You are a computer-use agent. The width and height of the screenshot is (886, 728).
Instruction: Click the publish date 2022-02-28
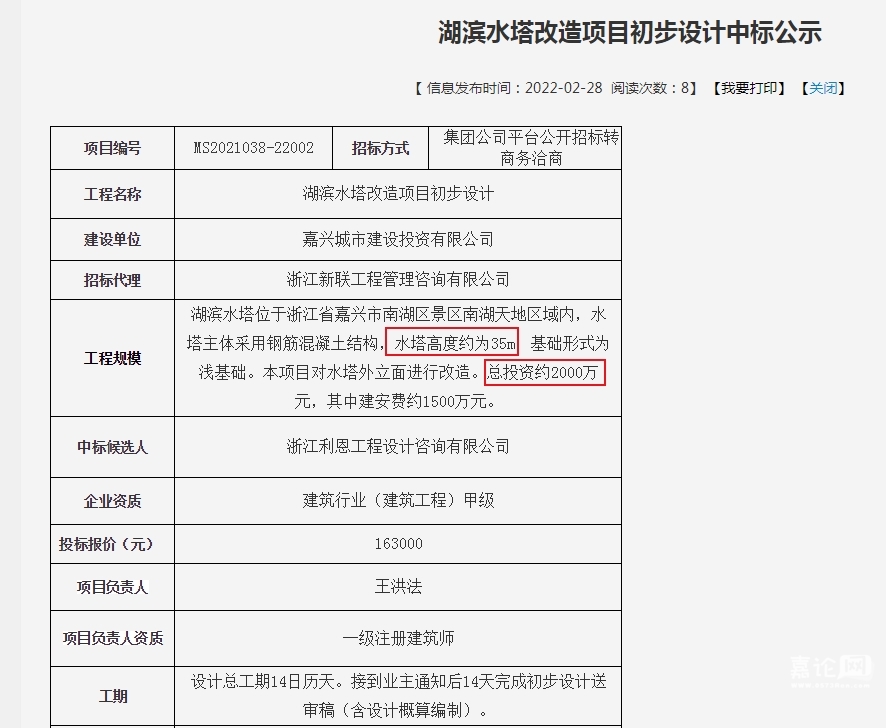click(x=563, y=88)
